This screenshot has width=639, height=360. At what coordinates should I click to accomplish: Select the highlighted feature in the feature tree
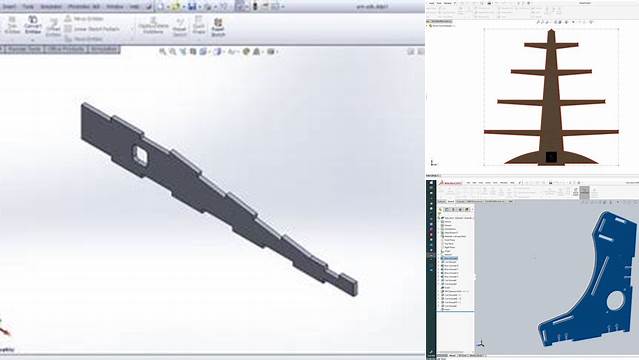pyautogui.click(x=450, y=258)
